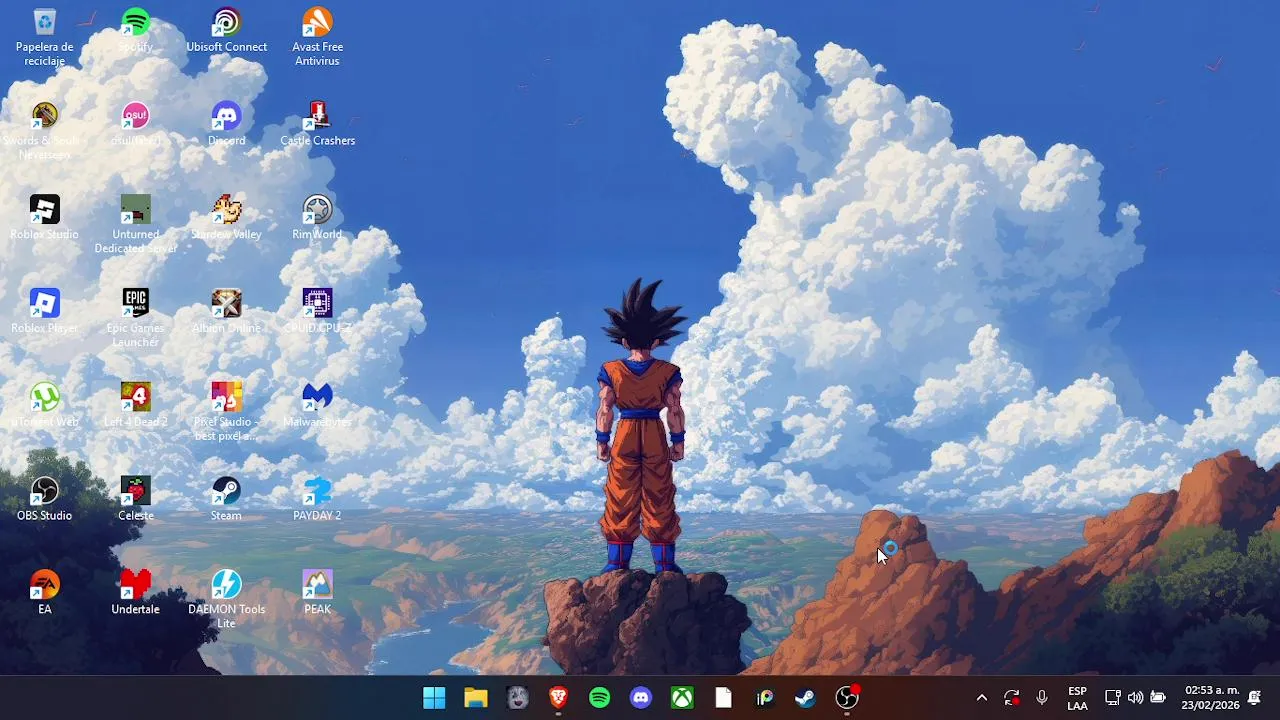
Task: Expand the hidden system tray icons chevron
Action: 982,698
